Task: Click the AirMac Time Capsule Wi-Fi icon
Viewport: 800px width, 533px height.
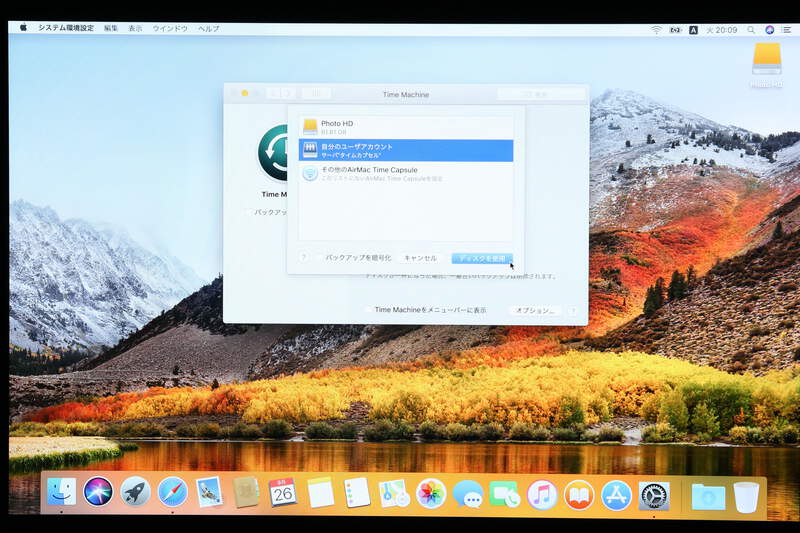Action: (x=310, y=173)
